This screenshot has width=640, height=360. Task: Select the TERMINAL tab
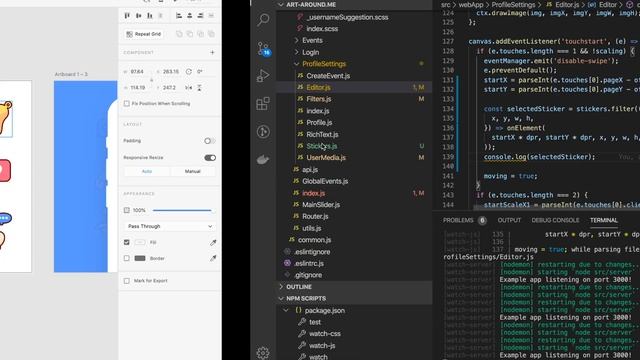(x=603, y=220)
